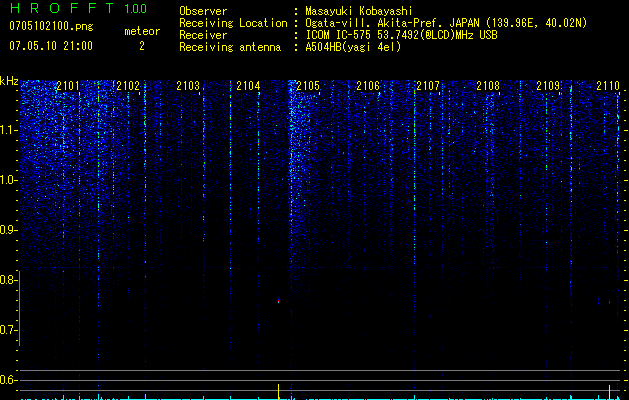Click the Observer label

tap(203, 11)
